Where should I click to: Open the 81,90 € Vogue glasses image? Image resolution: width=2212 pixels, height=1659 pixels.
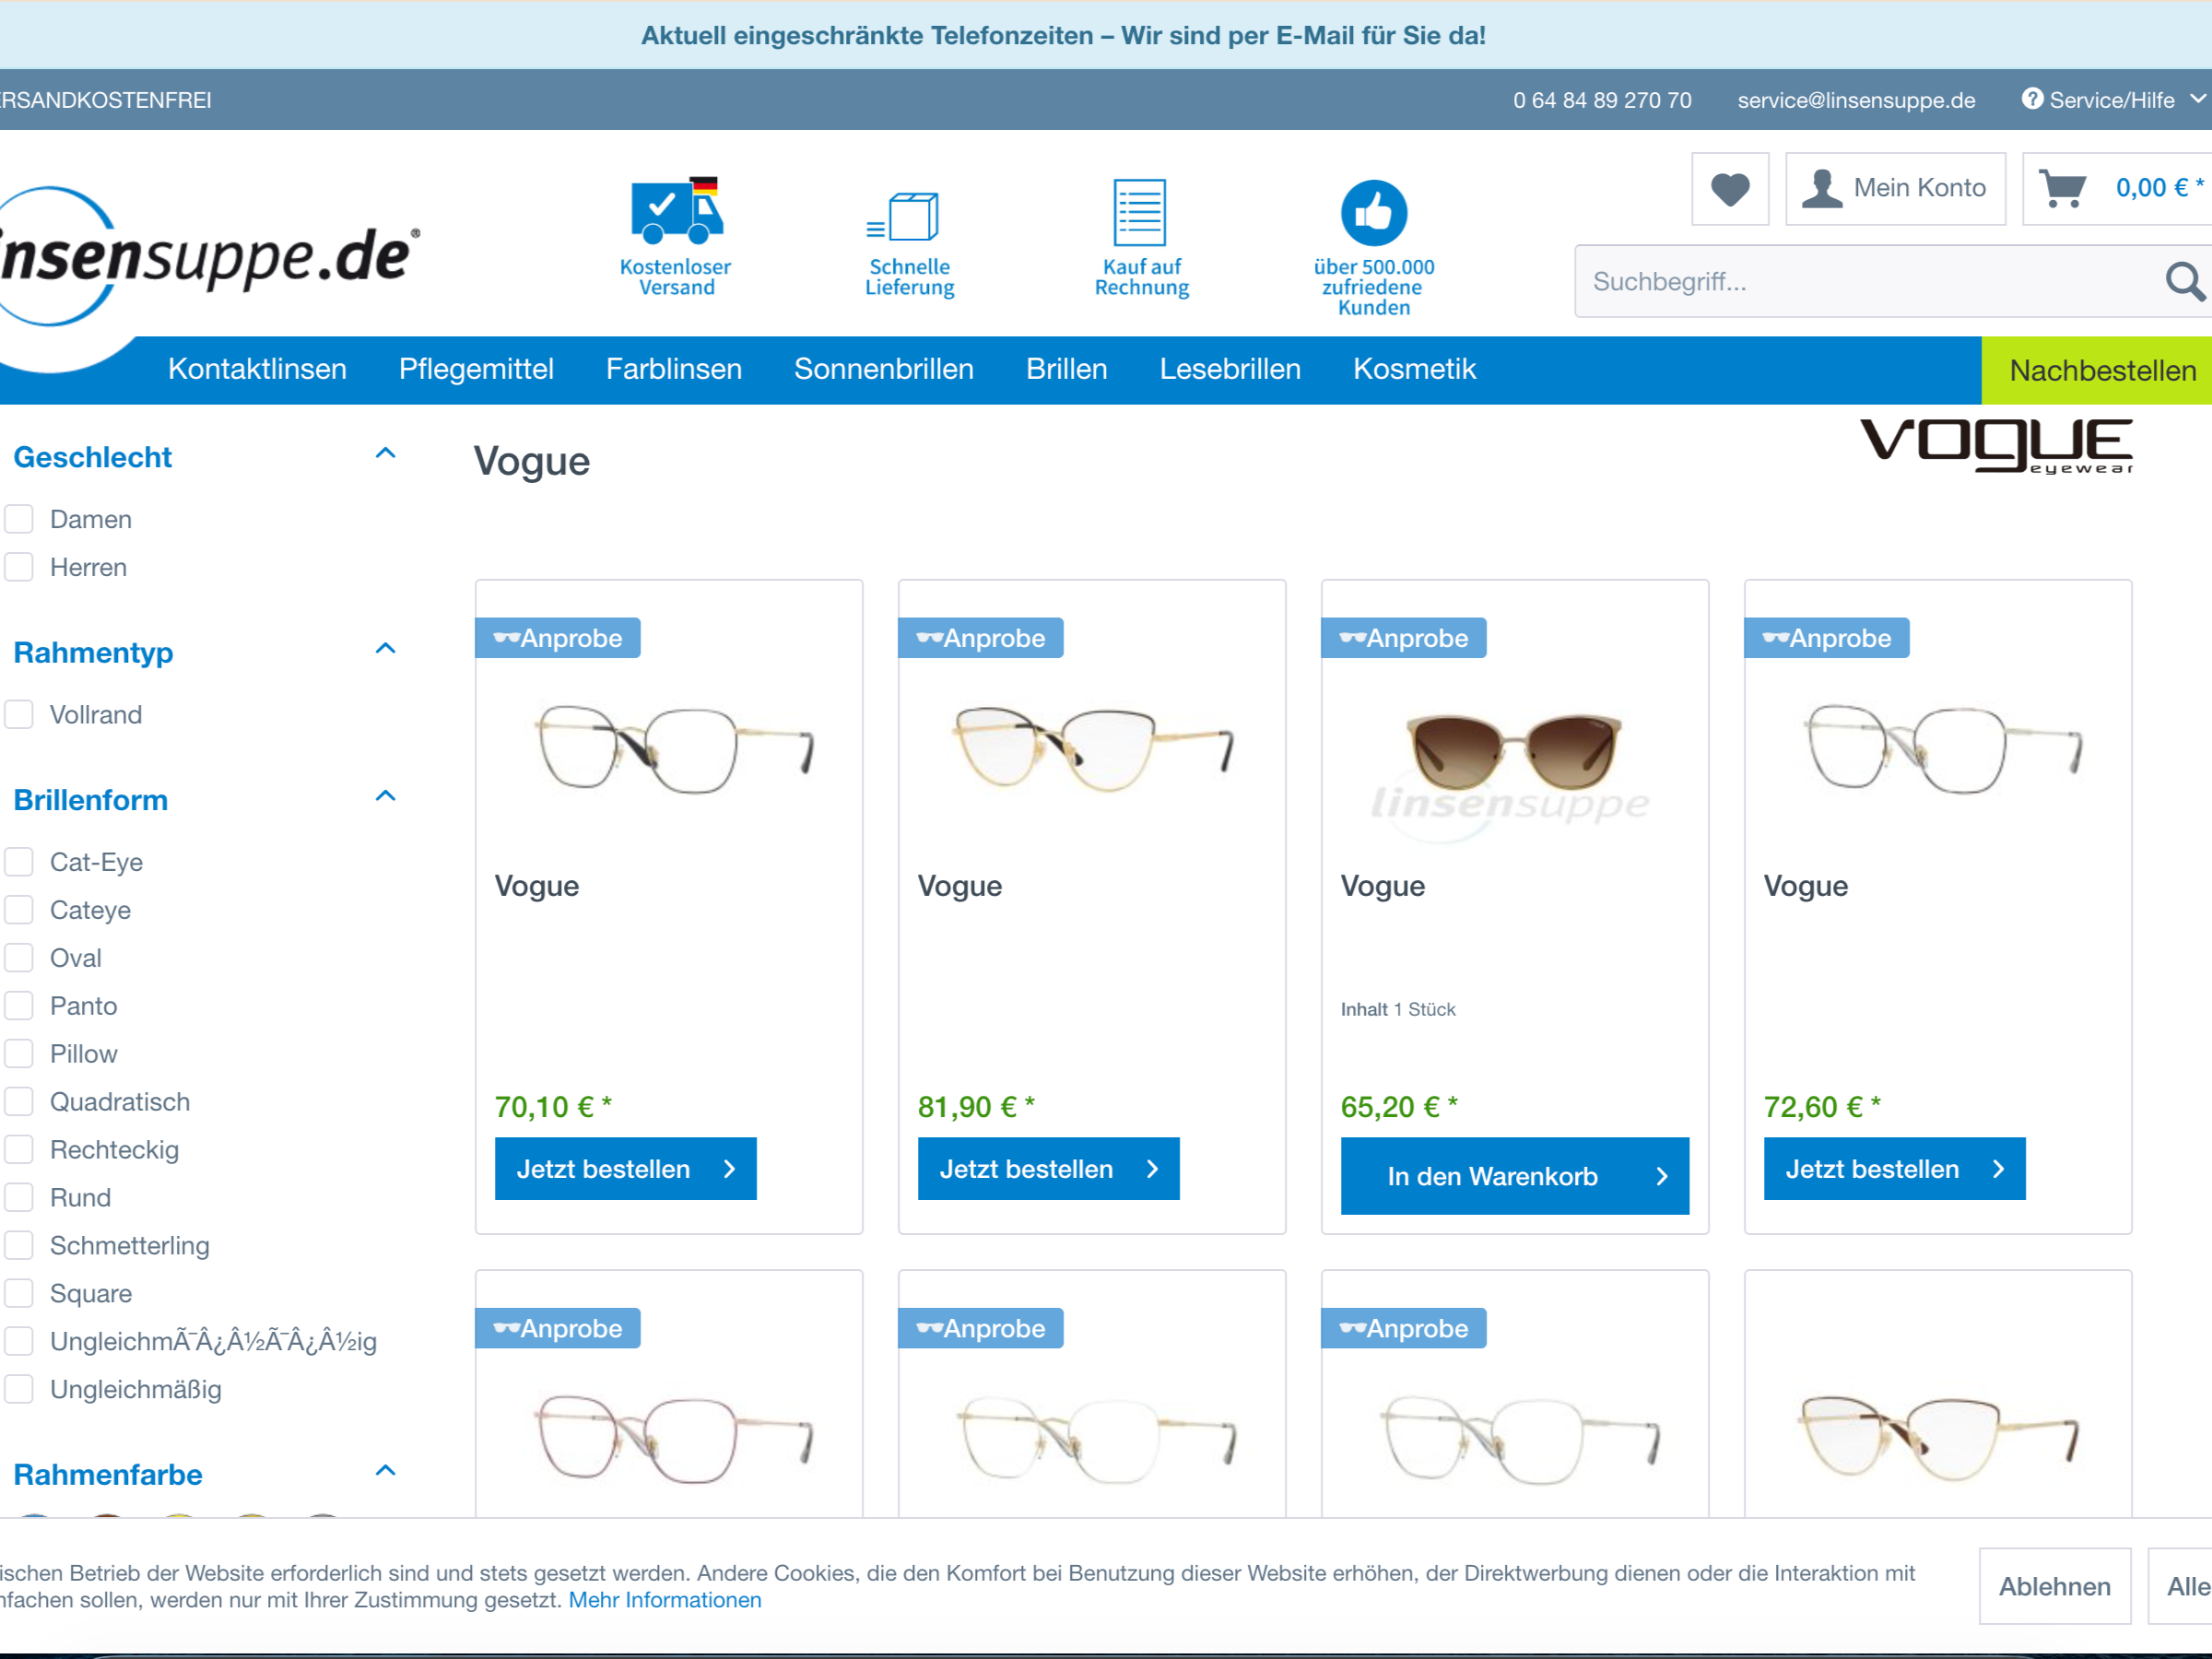(1095, 748)
